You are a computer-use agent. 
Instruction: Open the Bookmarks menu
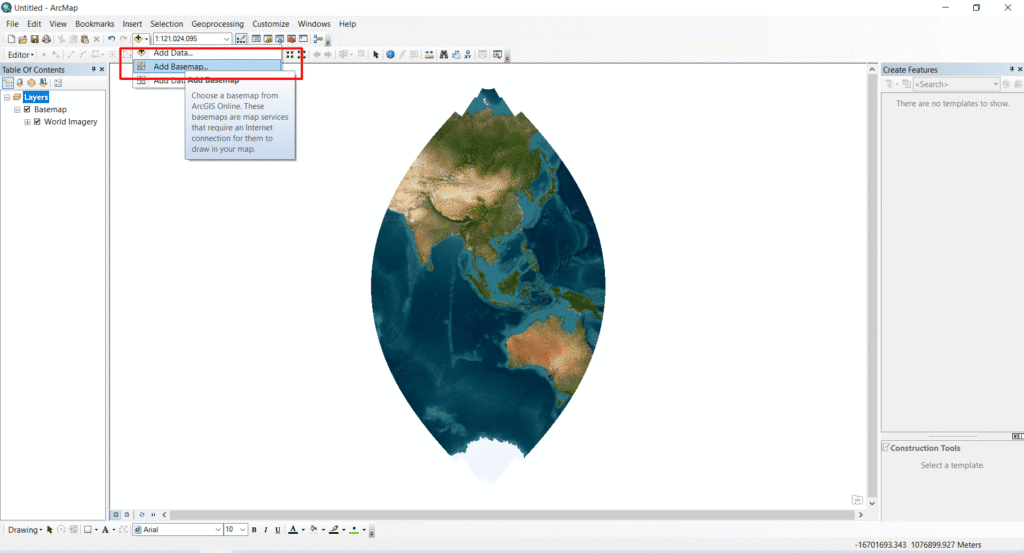pyautogui.click(x=95, y=24)
